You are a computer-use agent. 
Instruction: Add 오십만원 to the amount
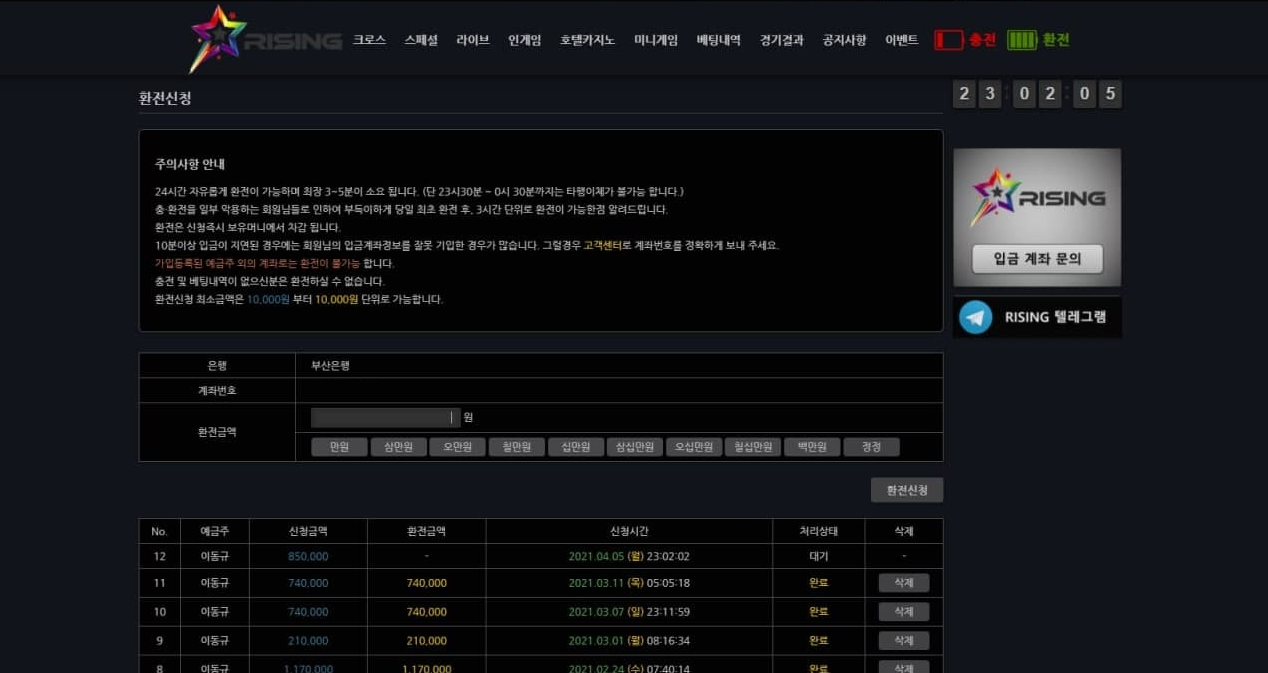[694, 447]
